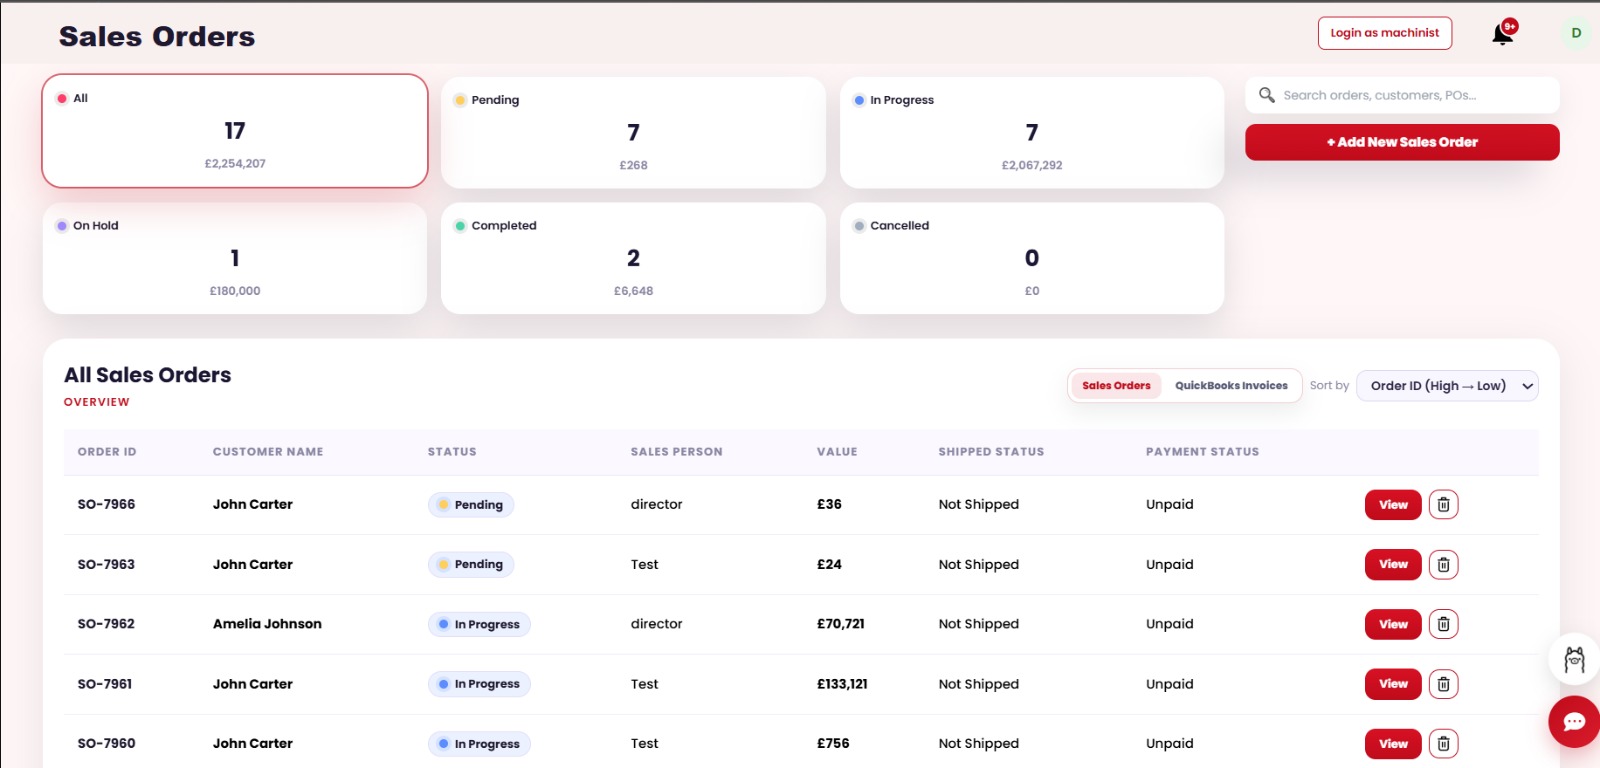Click the SHIPPED STATUS column header
Screen dimensions: 1600x768
[991, 452]
